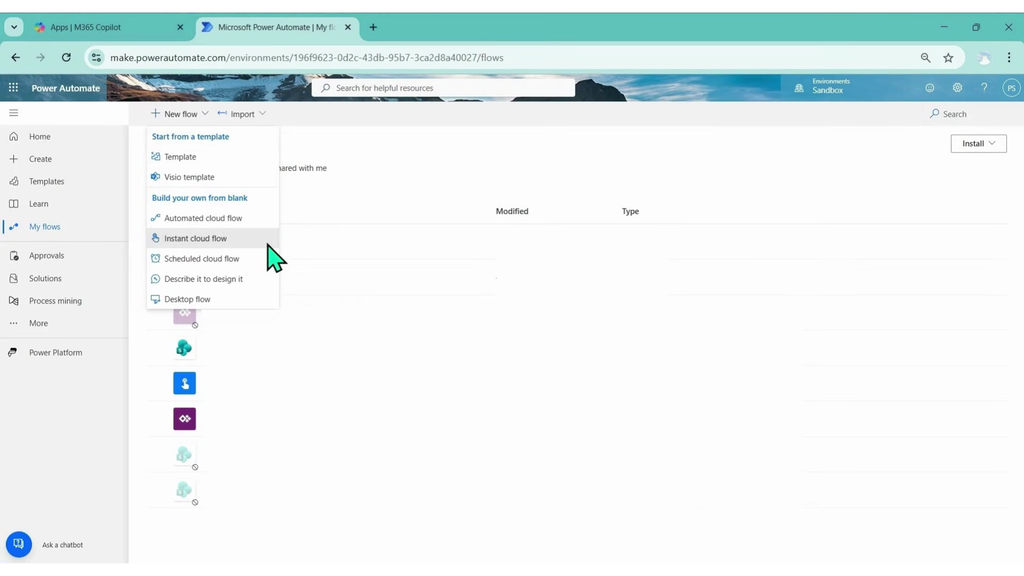The width and height of the screenshot is (1024, 576).
Task: Open the new tab plus button
Action: pyautogui.click(x=373, y=27)
